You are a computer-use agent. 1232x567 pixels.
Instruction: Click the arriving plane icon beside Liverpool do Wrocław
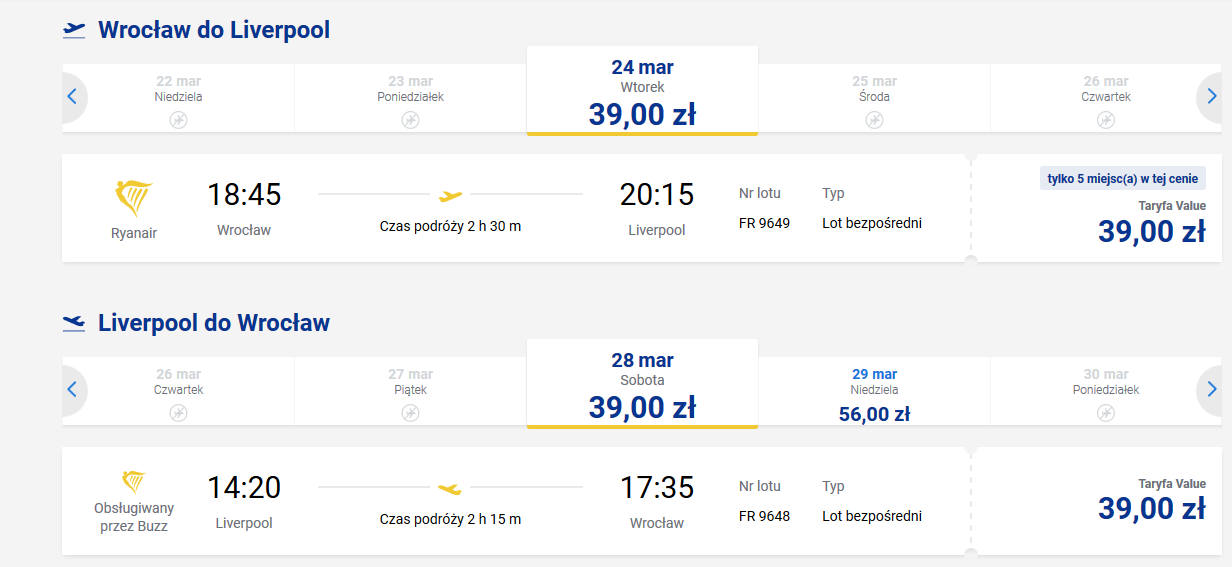74,323
